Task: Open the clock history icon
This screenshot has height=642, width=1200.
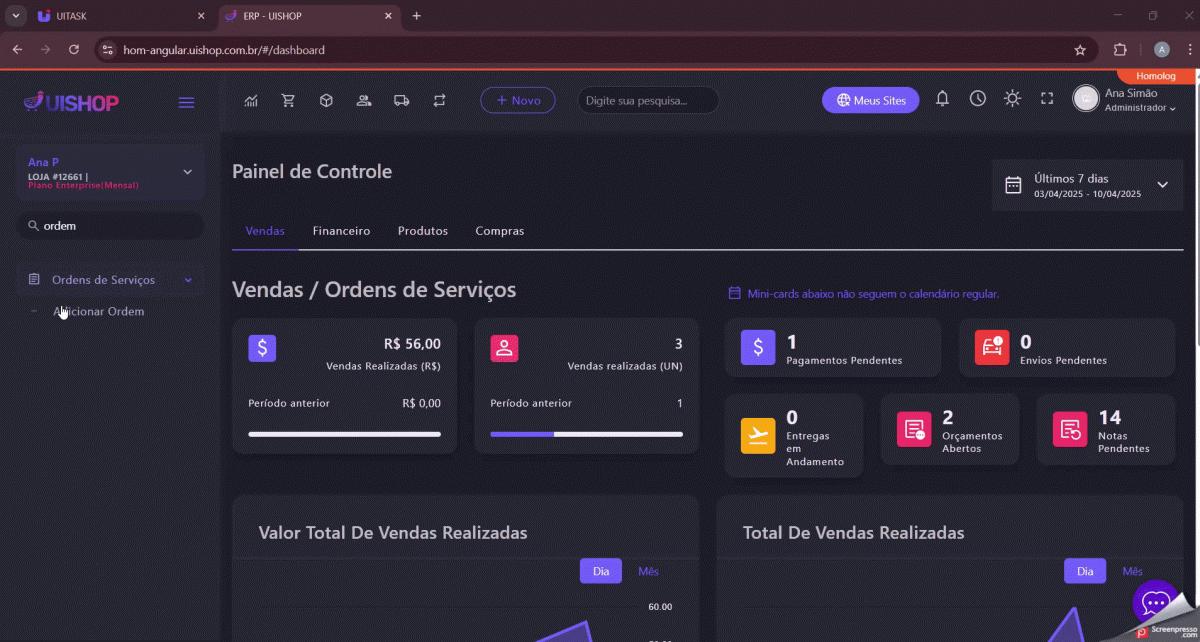Action: pos(977,98)
